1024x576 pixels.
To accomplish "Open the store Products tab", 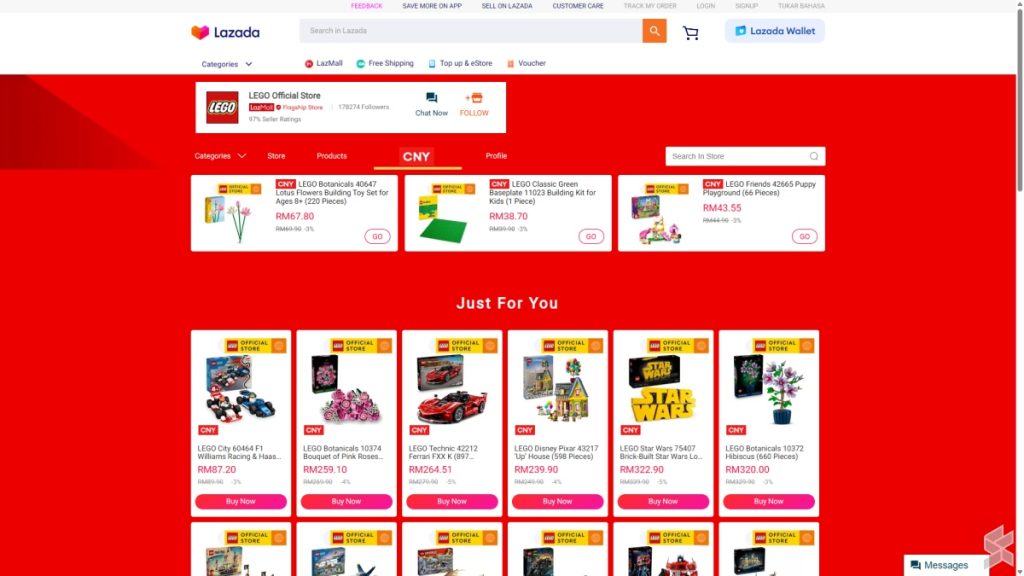I will [x=332, y=156].
